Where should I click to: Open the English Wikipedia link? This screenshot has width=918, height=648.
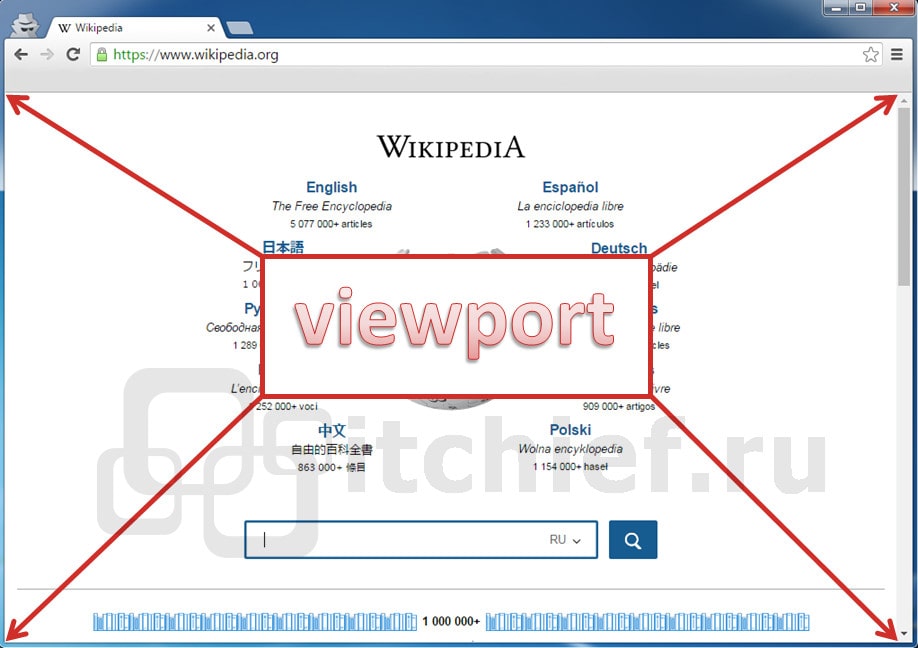(x=331, y=187)
